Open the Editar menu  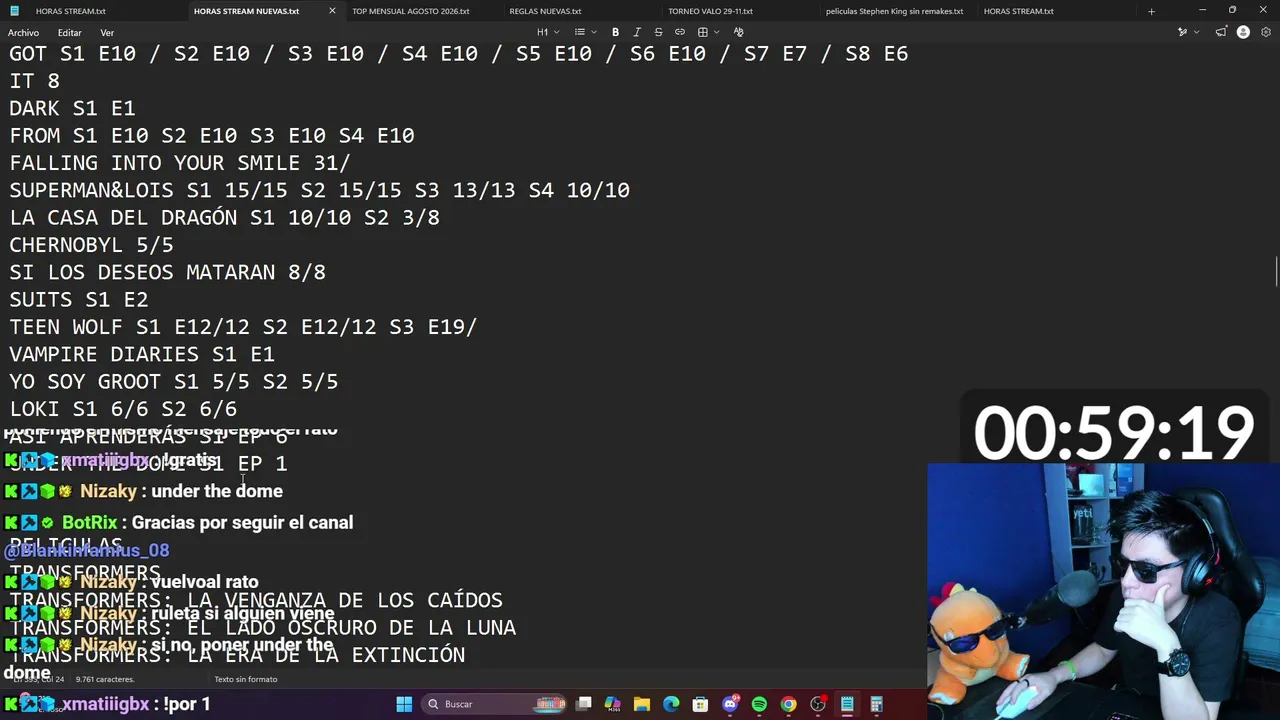[x=69, y=33]
